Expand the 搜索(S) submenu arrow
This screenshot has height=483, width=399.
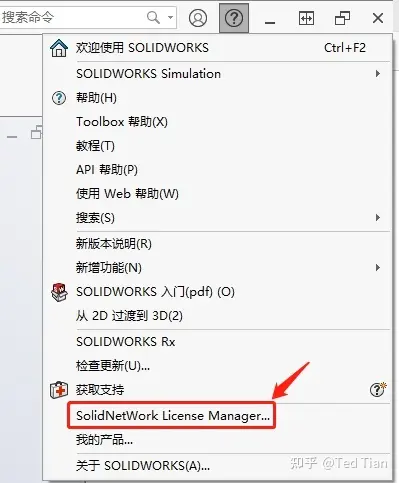pos(378,218)
